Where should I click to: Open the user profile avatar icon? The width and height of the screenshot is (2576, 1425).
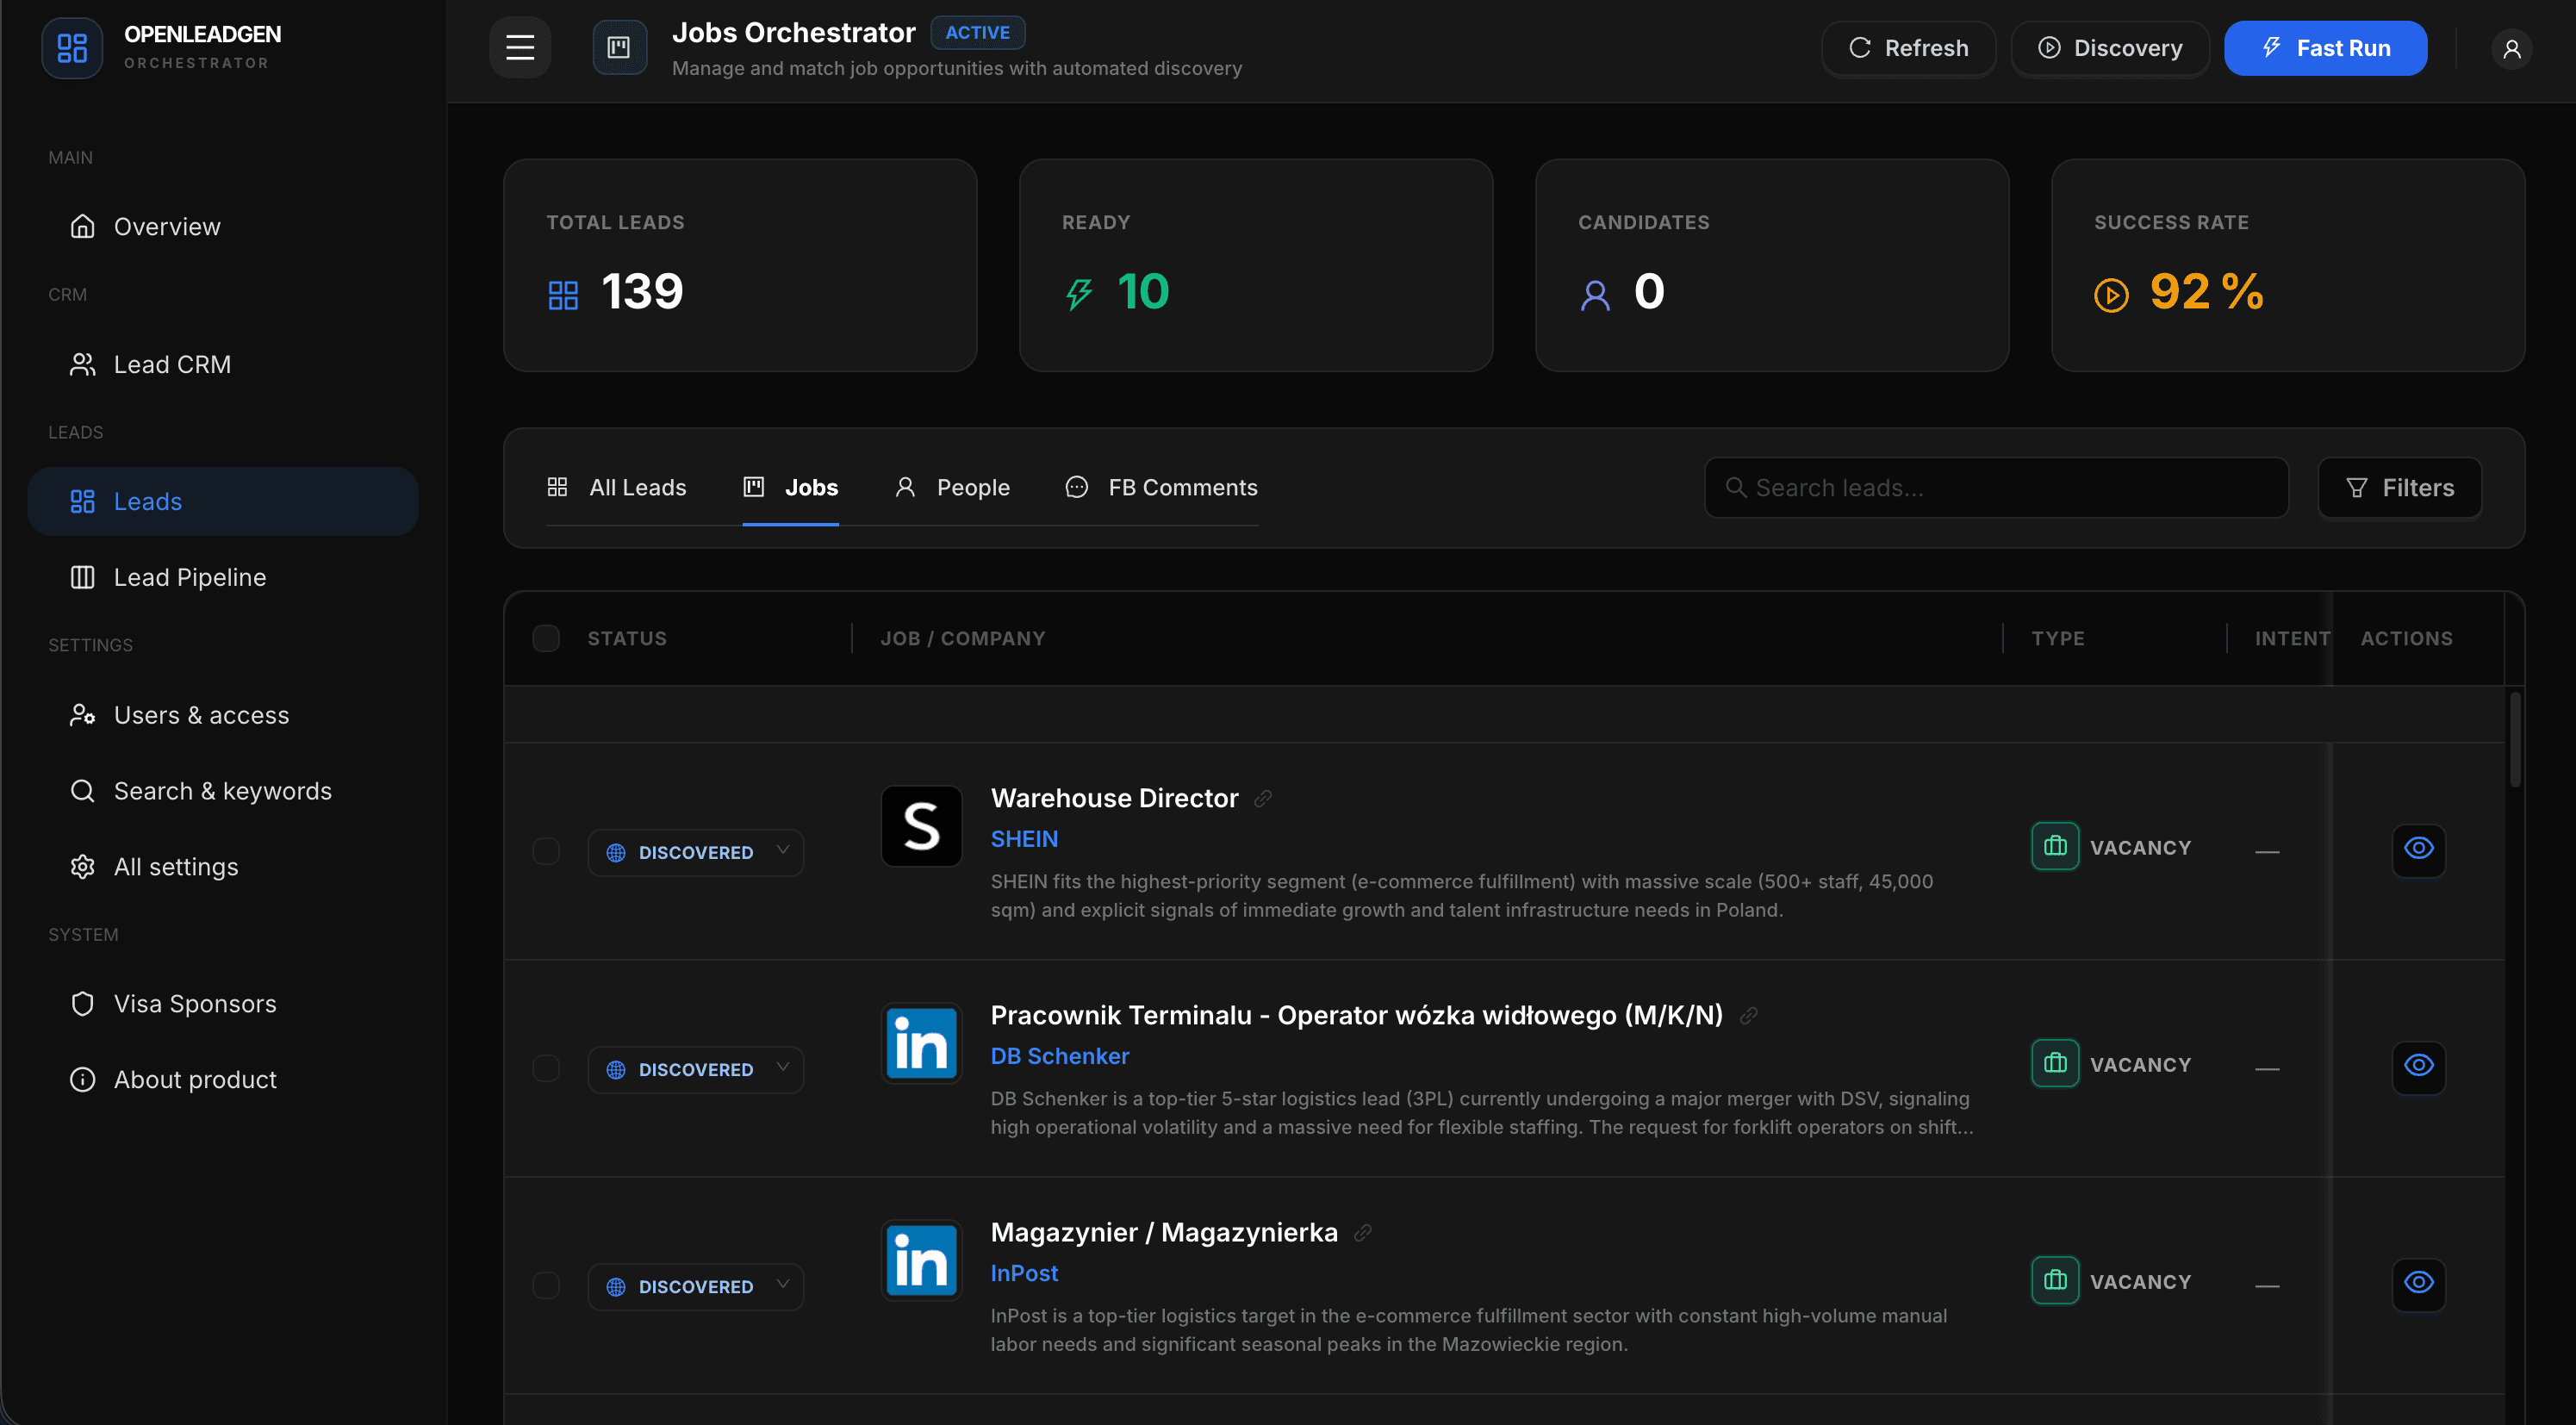tap(2511, 49)
